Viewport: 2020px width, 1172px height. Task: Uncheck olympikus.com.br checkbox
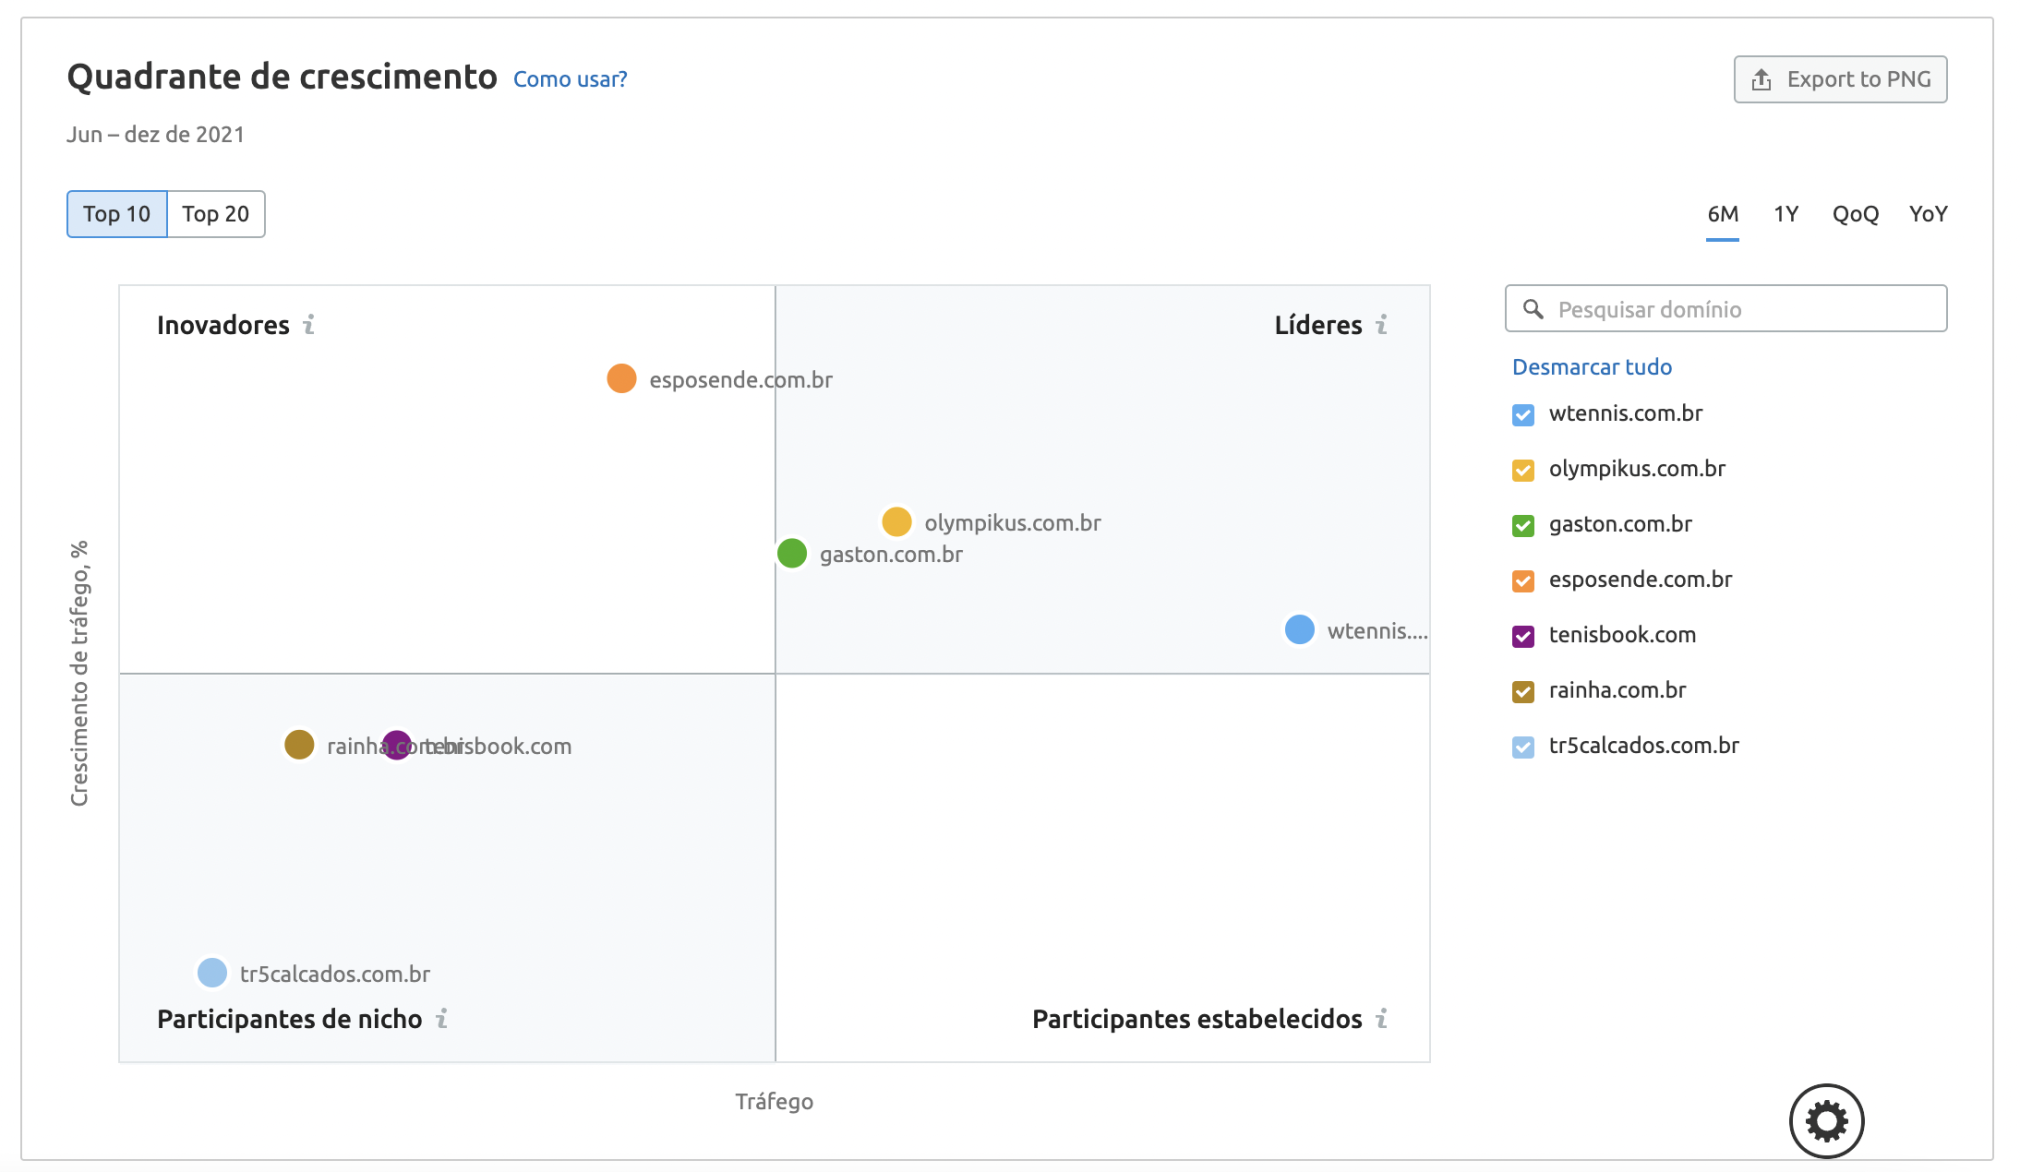click(1523, 470)
